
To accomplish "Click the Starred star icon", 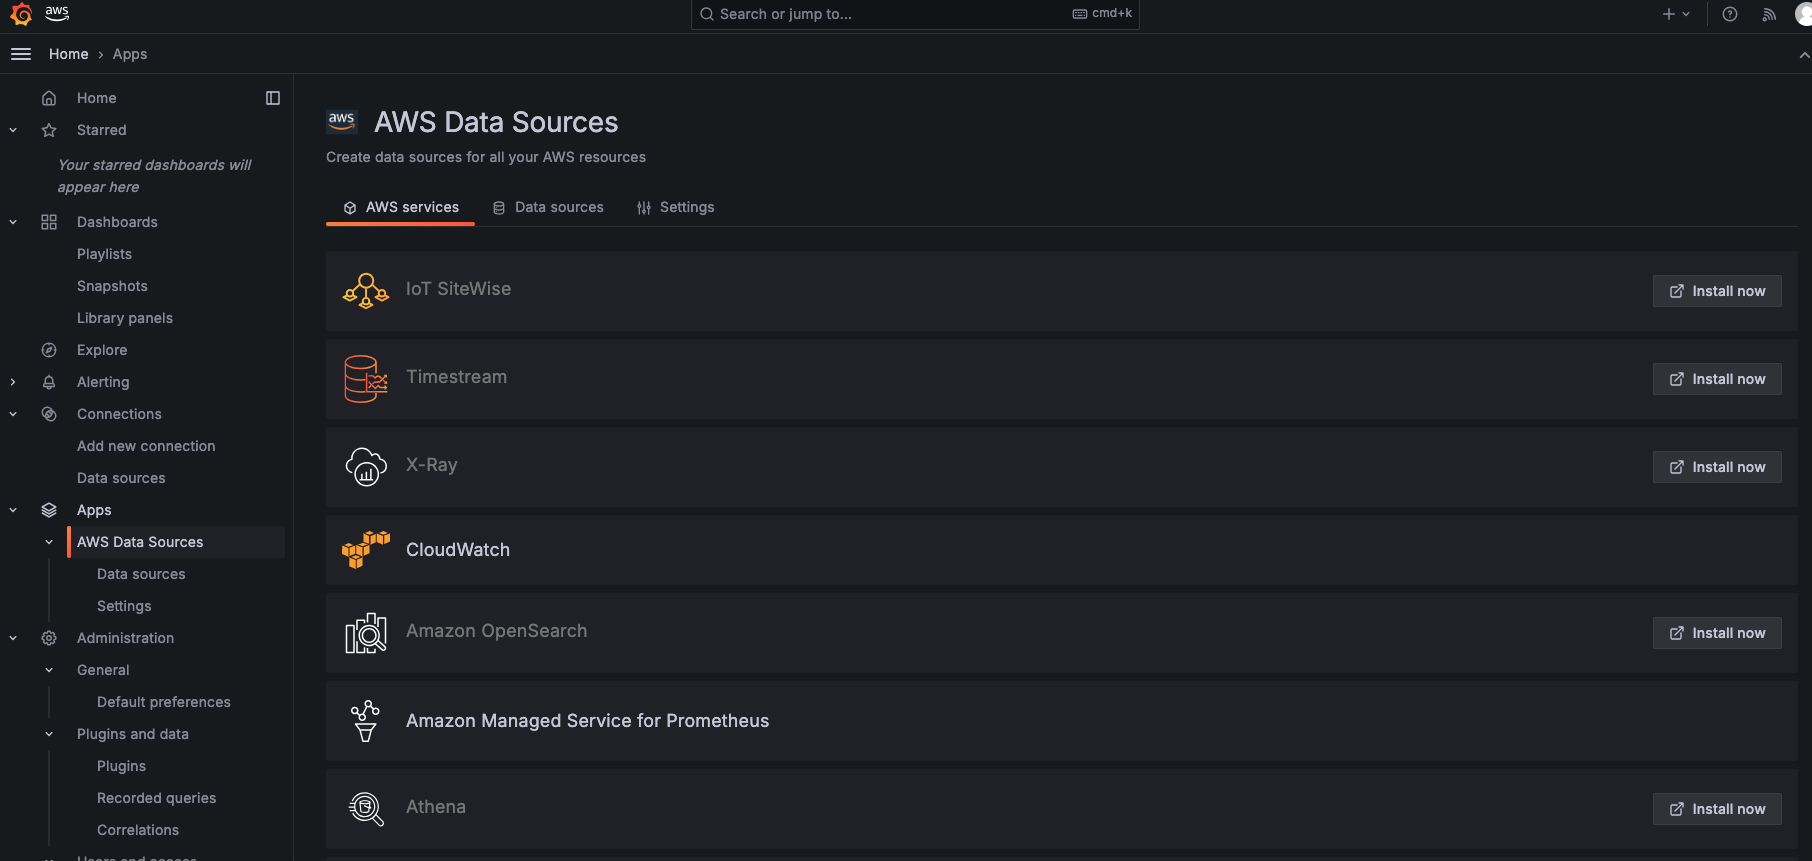I will [x=49, y=130].
